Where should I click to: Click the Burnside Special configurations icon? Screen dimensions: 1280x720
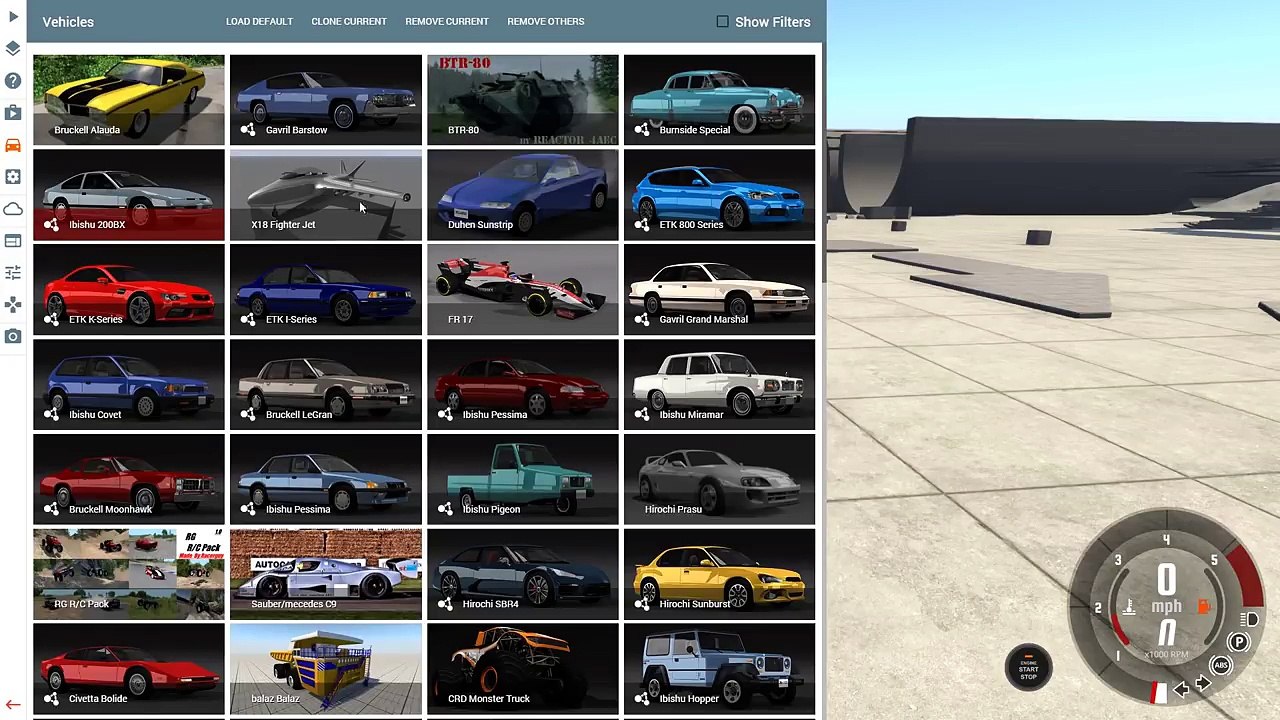(642, 130)
